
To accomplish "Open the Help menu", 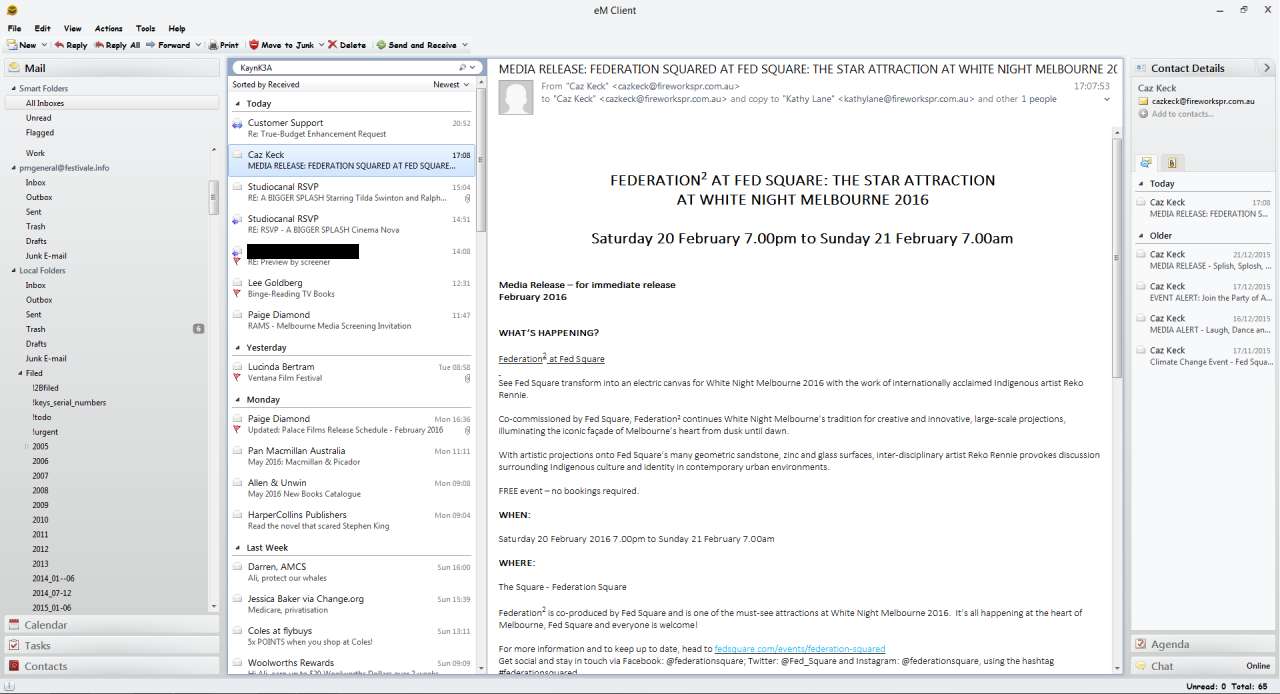I will (x=177, y=29).
